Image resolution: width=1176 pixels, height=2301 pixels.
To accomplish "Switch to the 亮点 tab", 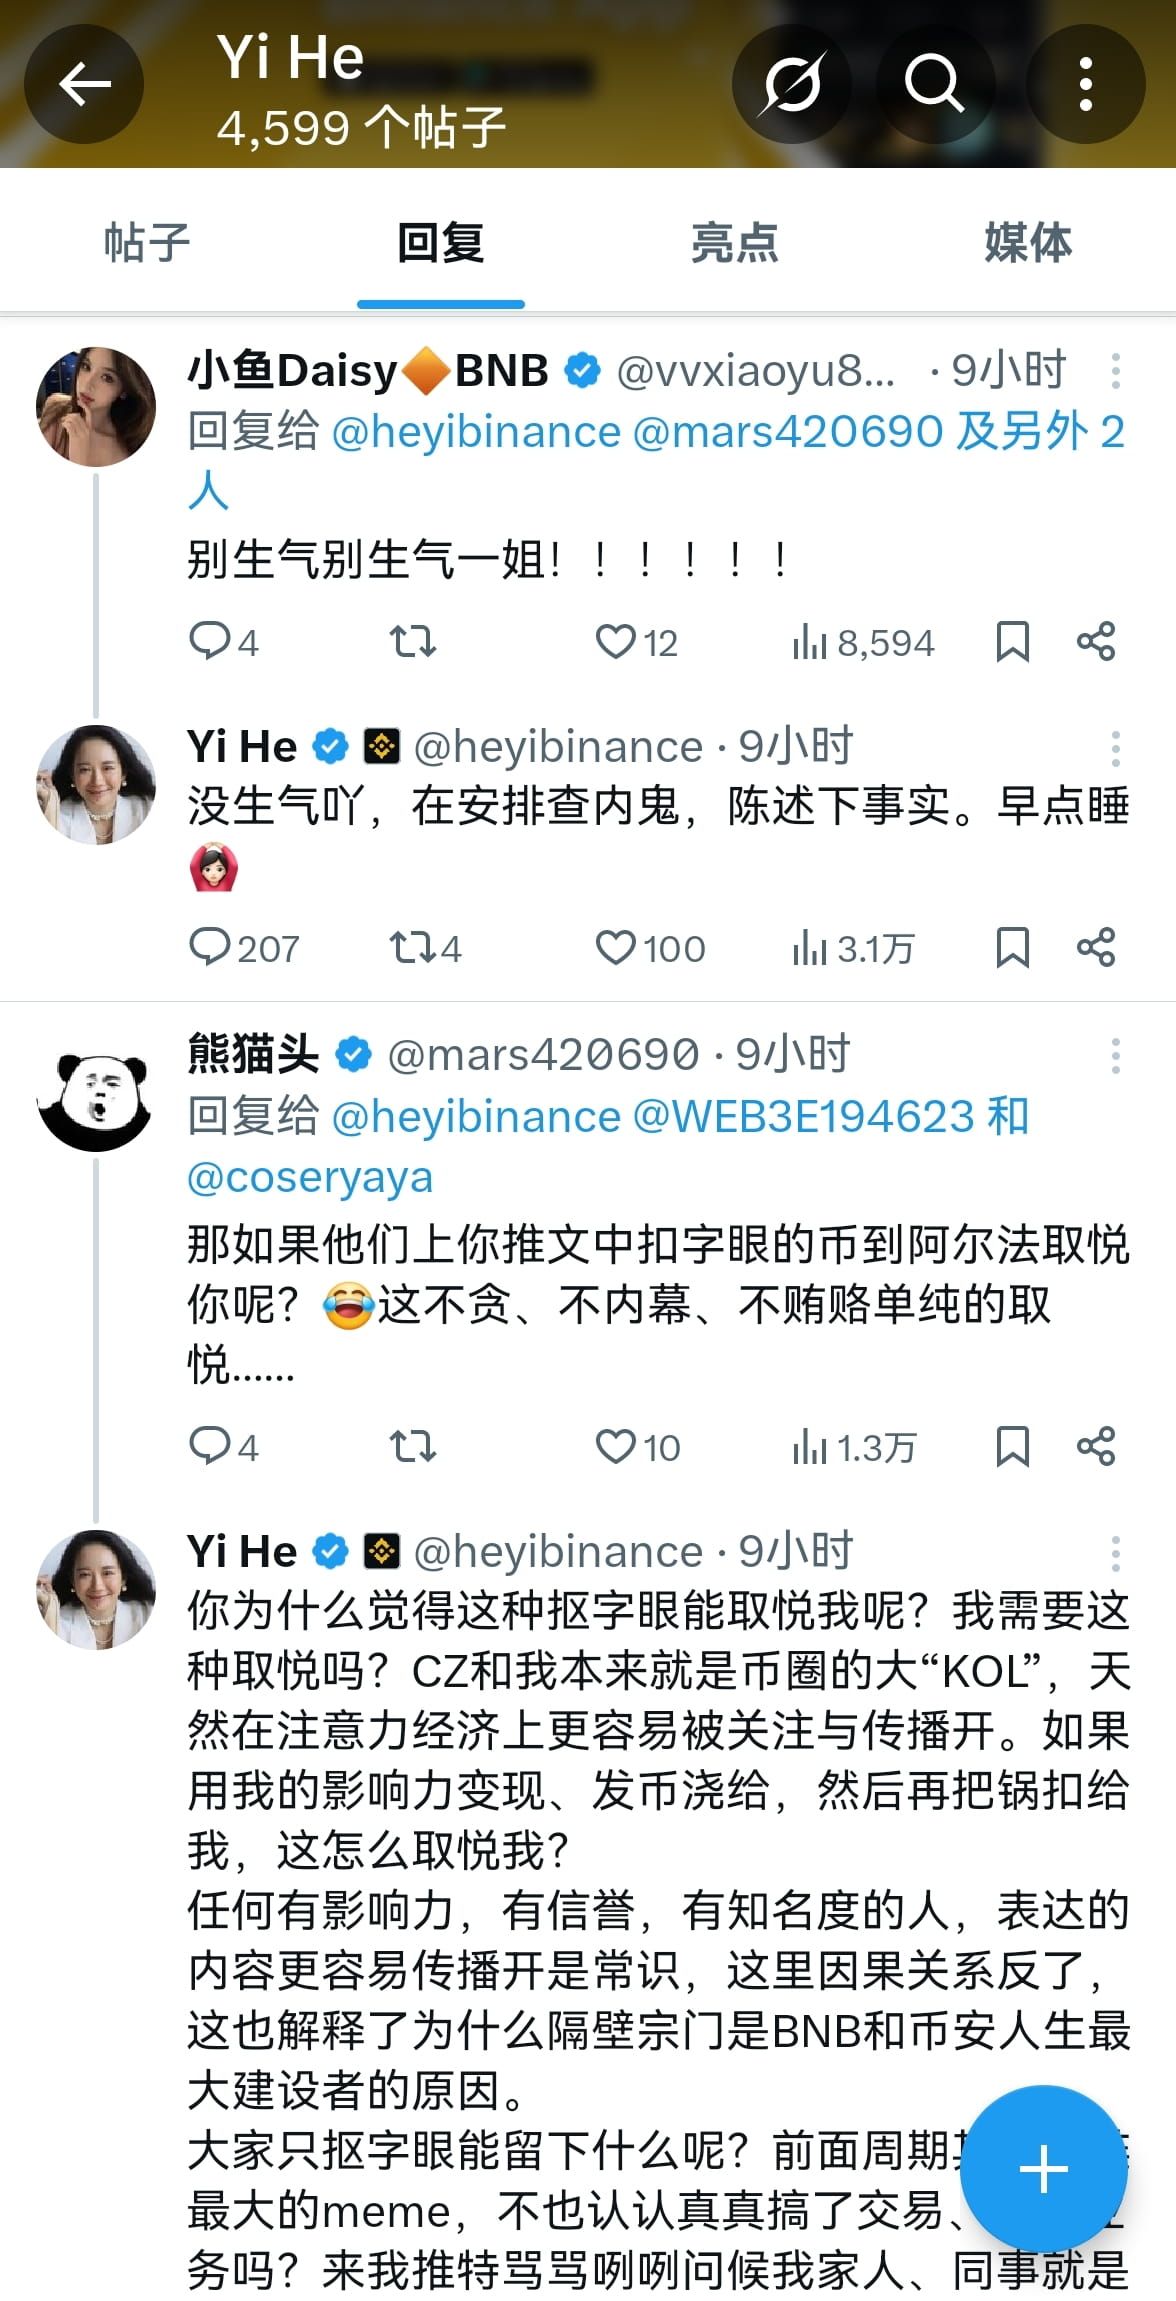I will point(735,243).
